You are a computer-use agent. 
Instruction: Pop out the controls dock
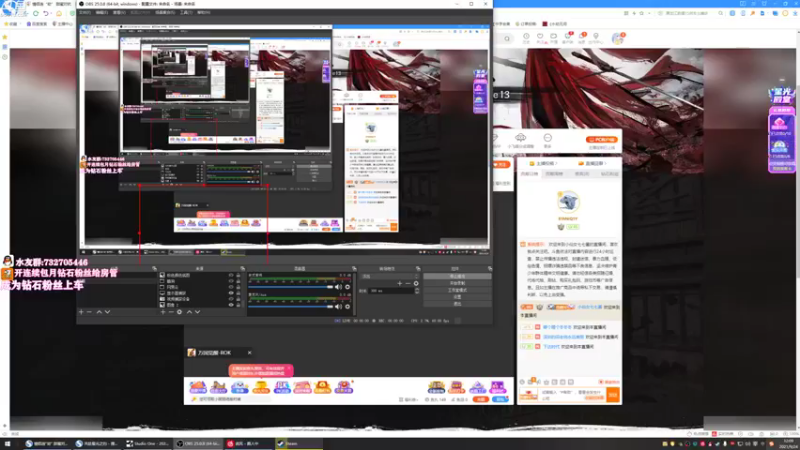pos(490,268)
